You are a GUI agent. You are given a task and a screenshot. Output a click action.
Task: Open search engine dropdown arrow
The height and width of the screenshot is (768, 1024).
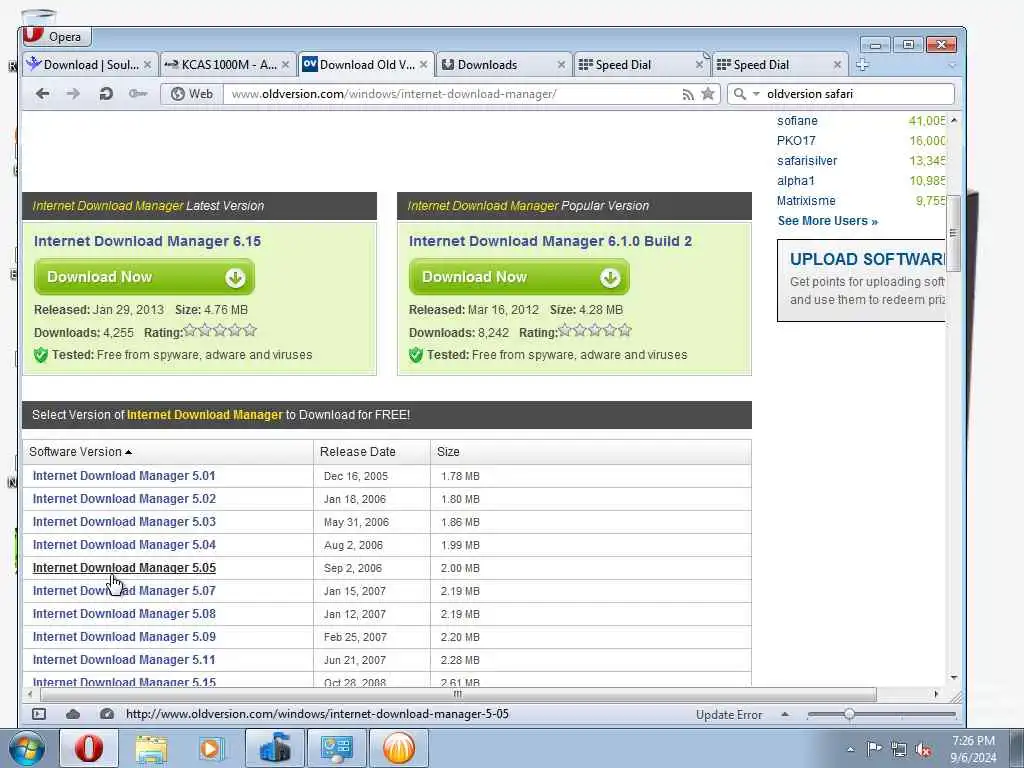coord(756,94)
